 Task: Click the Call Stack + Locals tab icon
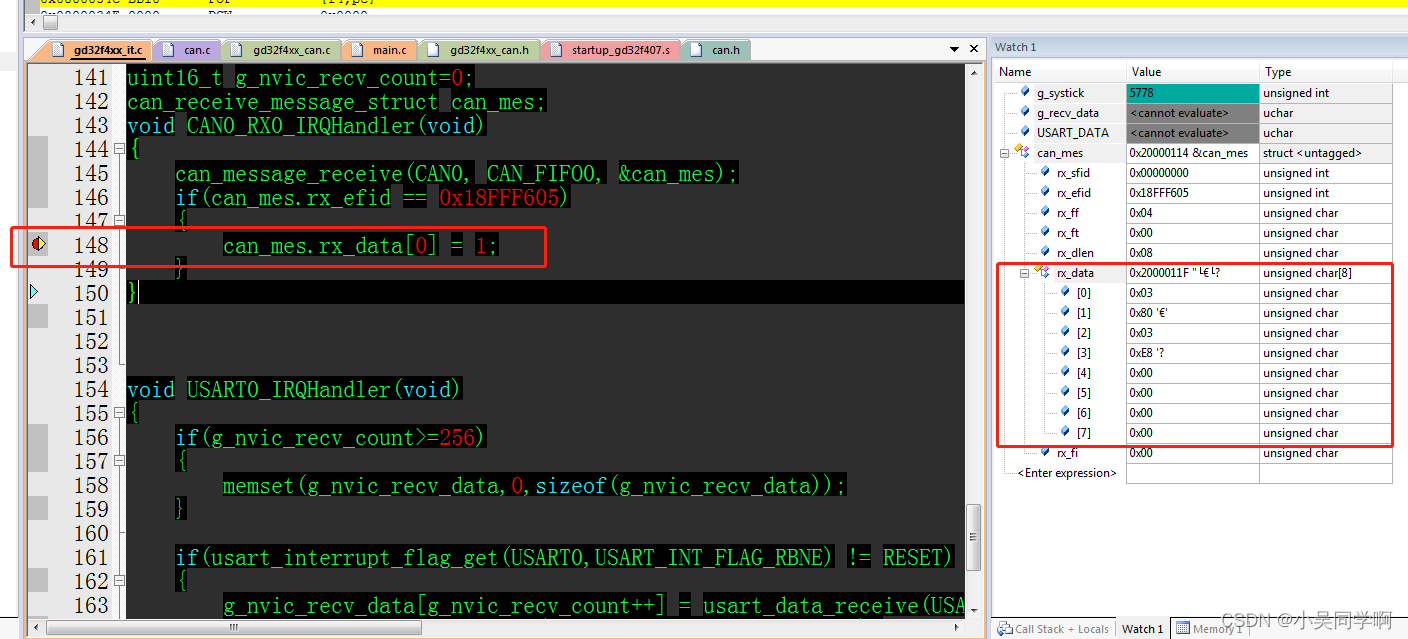click(1005, 629)
